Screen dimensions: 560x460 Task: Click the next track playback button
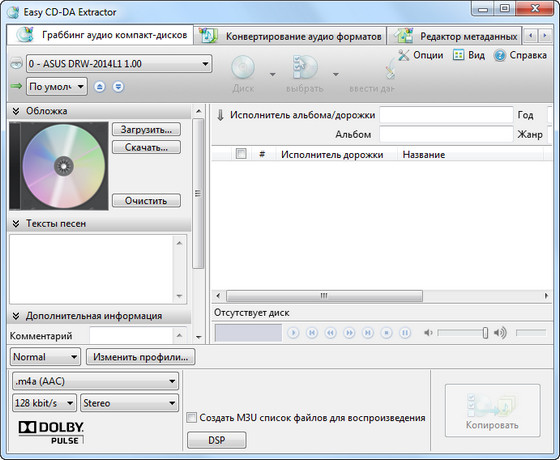click(x=368, y=333)
